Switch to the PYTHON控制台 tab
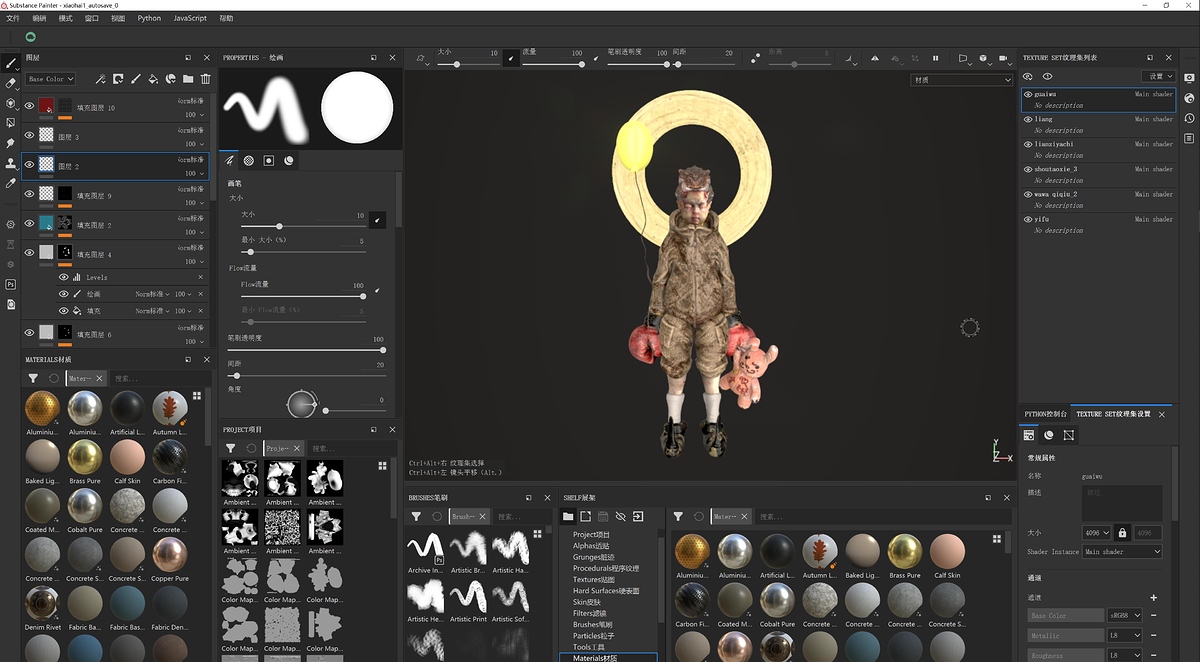Image resolution: width=1200 pixels, height=662 pixels. pyautogui.click(x=1046, y=414)
